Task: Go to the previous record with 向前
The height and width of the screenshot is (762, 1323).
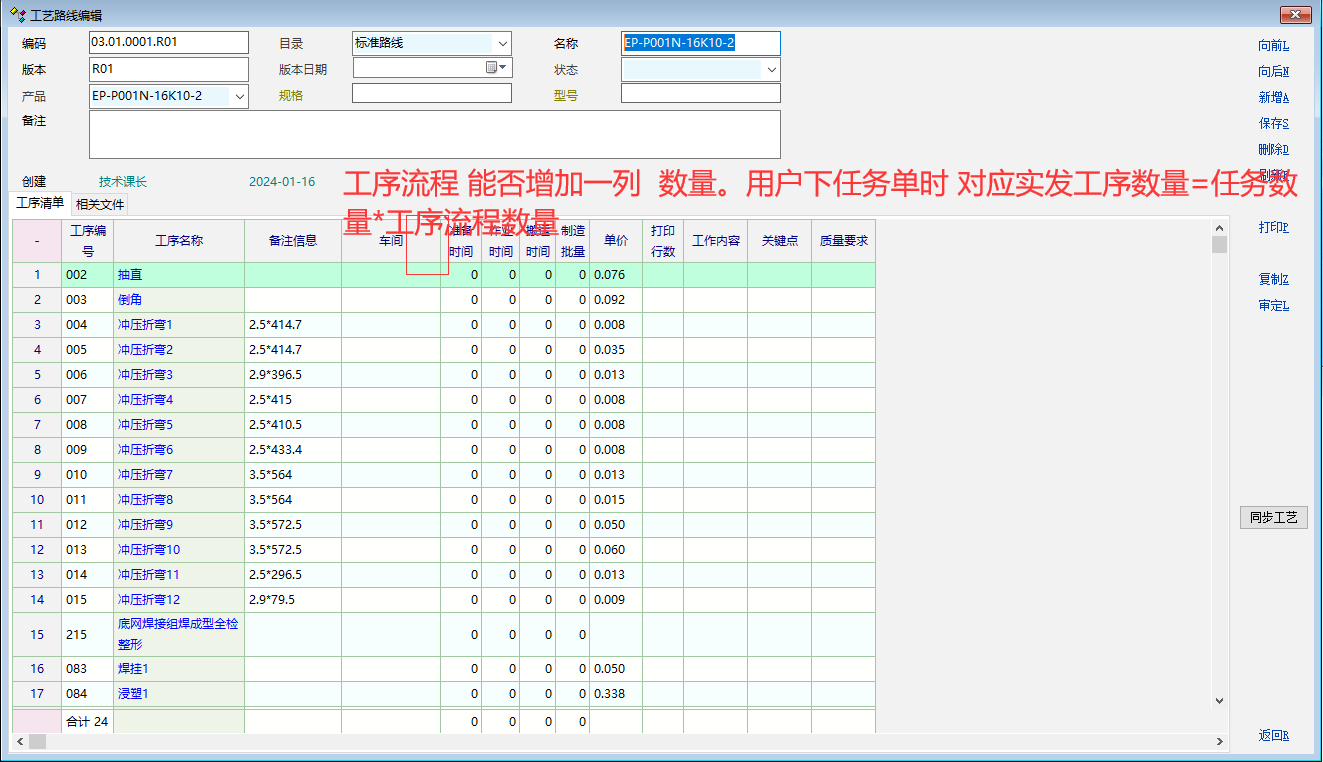Action: 1273,45
